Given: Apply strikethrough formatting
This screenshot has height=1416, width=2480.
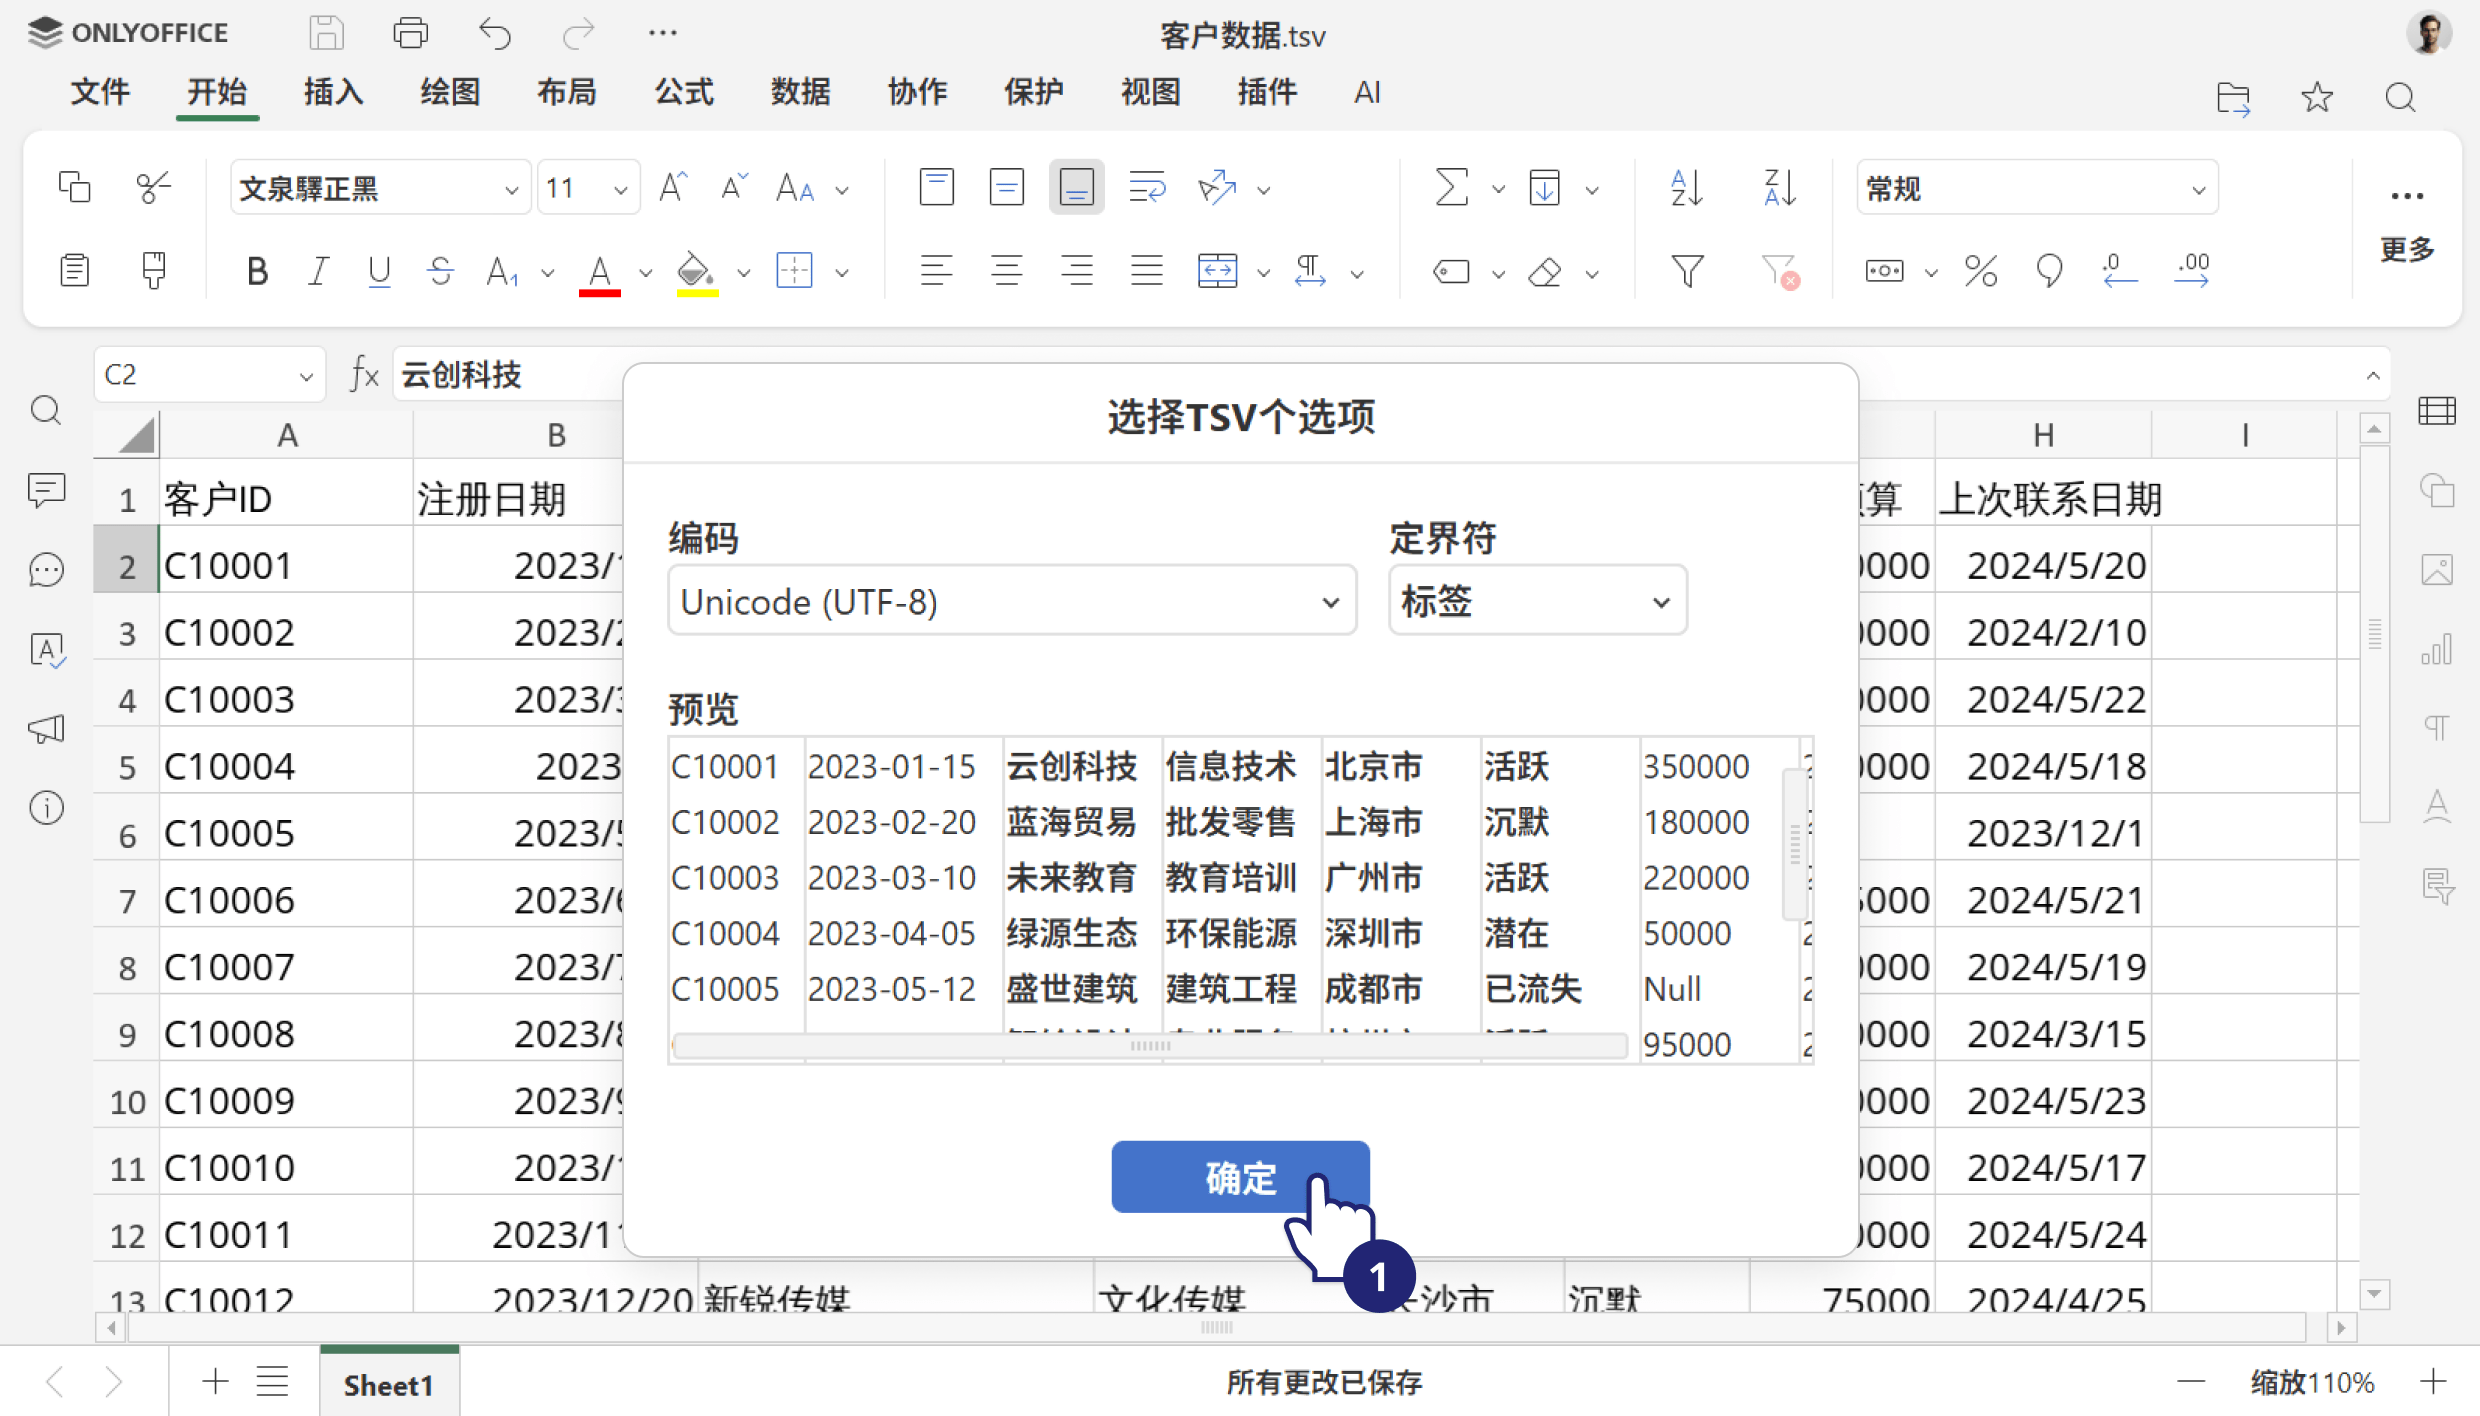Looking at the screenshot, I should point(440,271).
